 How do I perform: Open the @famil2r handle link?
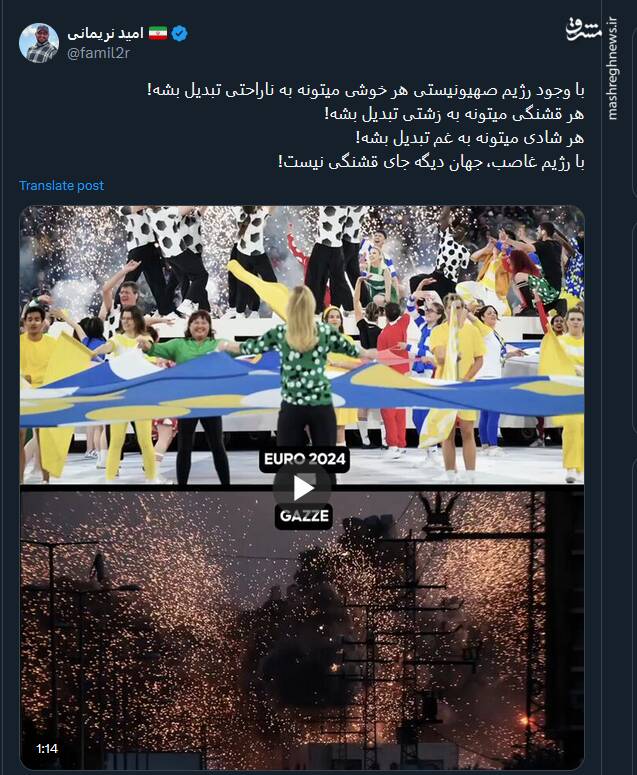[x=98, y=53]
